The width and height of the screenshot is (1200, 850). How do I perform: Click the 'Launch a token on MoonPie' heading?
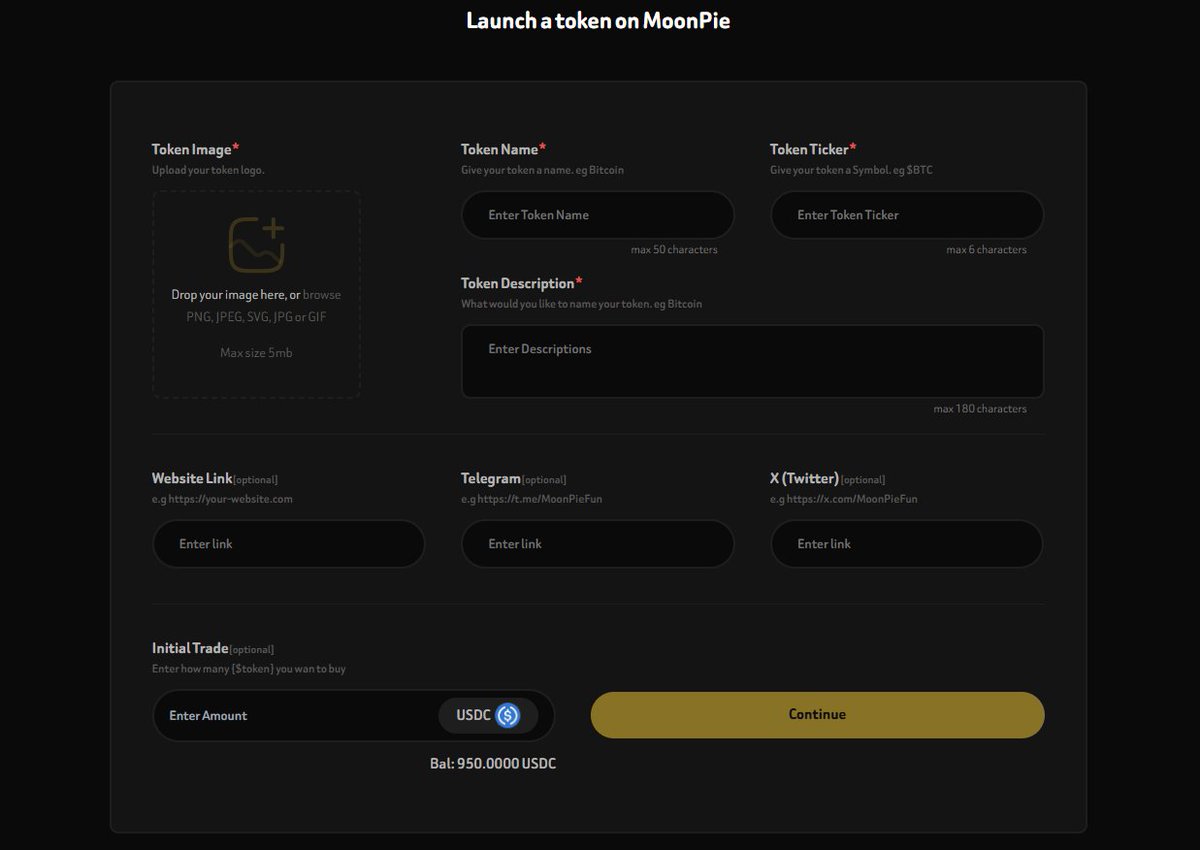pyautogui.click(x=598, y=20)
